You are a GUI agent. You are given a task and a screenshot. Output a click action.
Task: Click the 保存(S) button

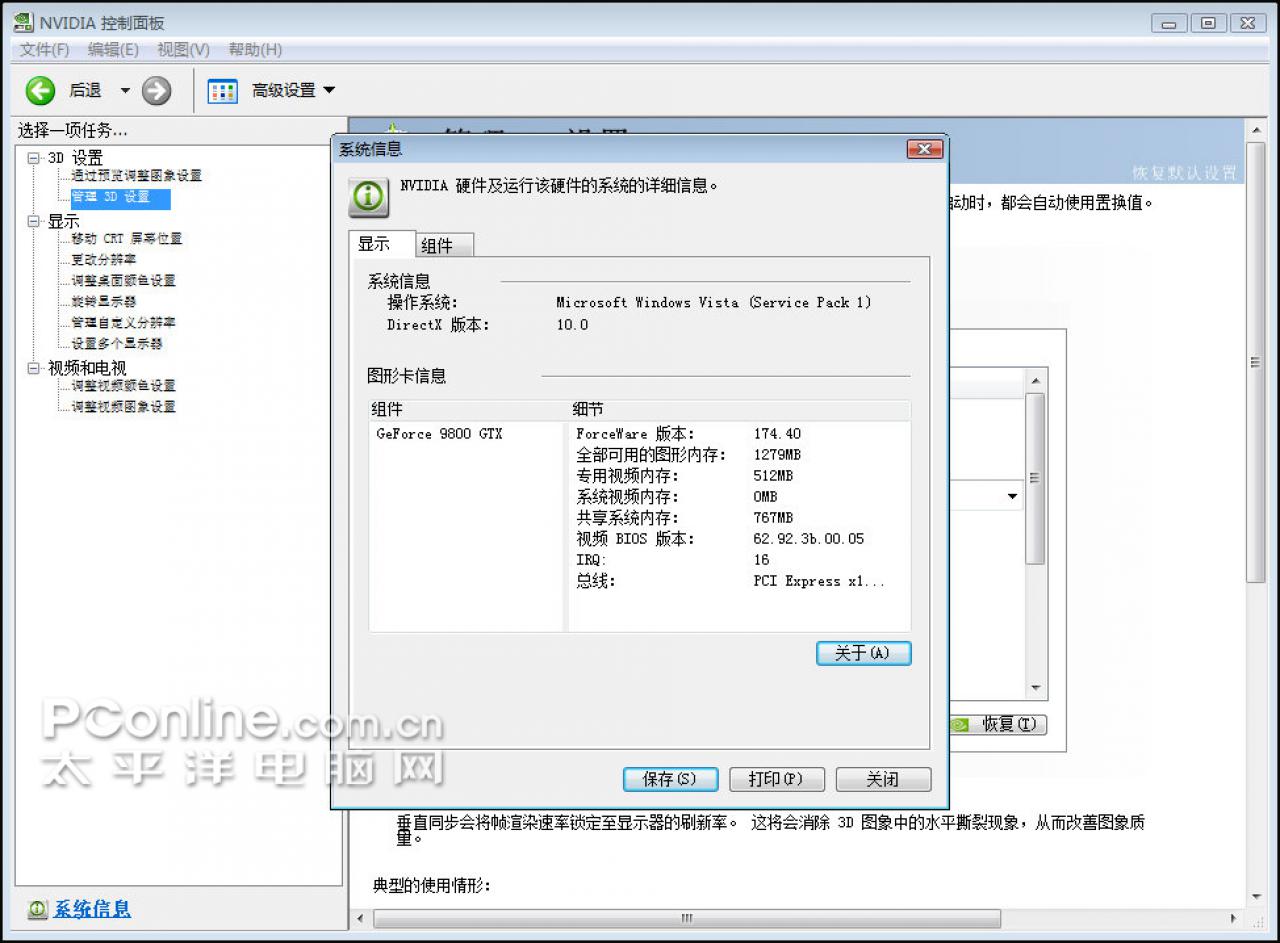(x=670, y=779)
